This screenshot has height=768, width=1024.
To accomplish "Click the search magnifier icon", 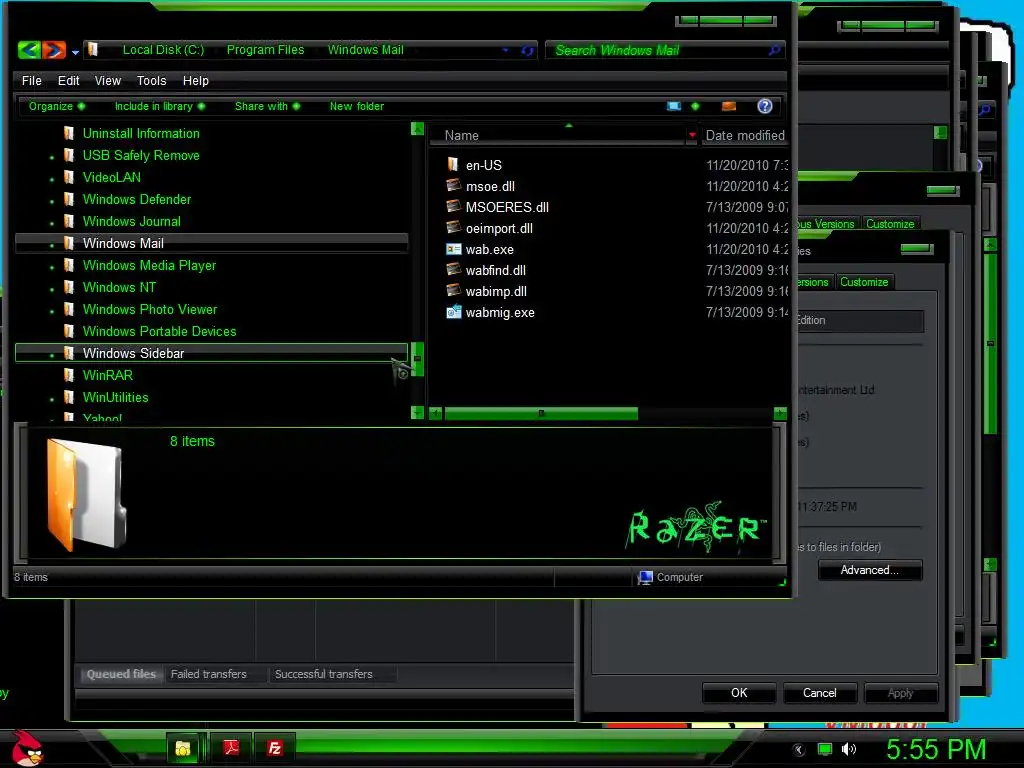I will point(775,50).
